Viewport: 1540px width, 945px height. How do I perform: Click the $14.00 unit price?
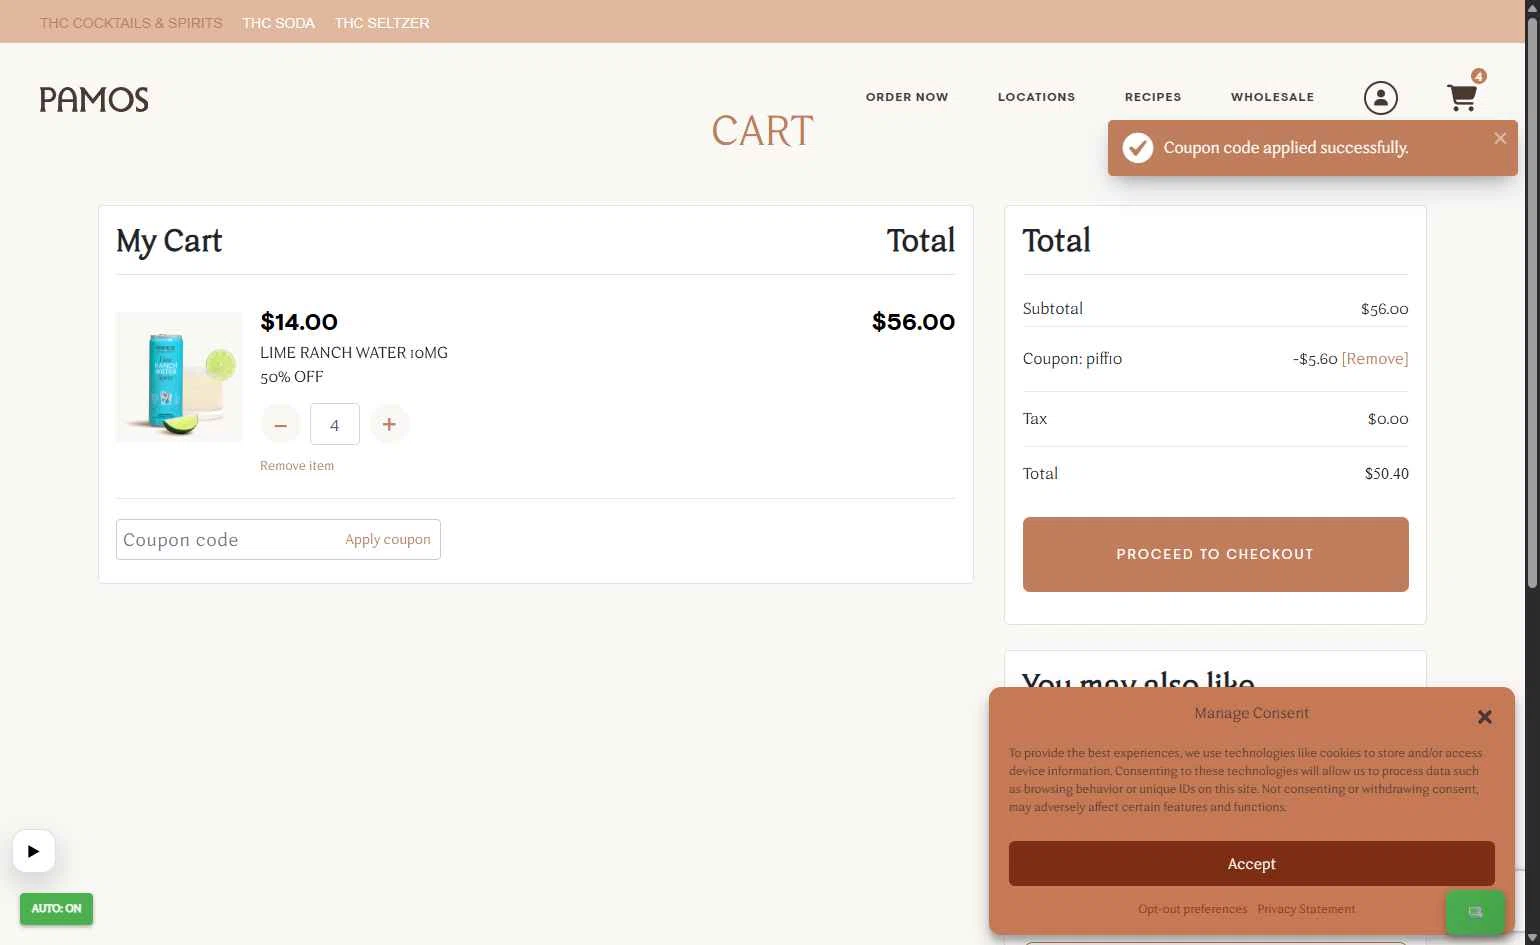click(x=299, y=322)
